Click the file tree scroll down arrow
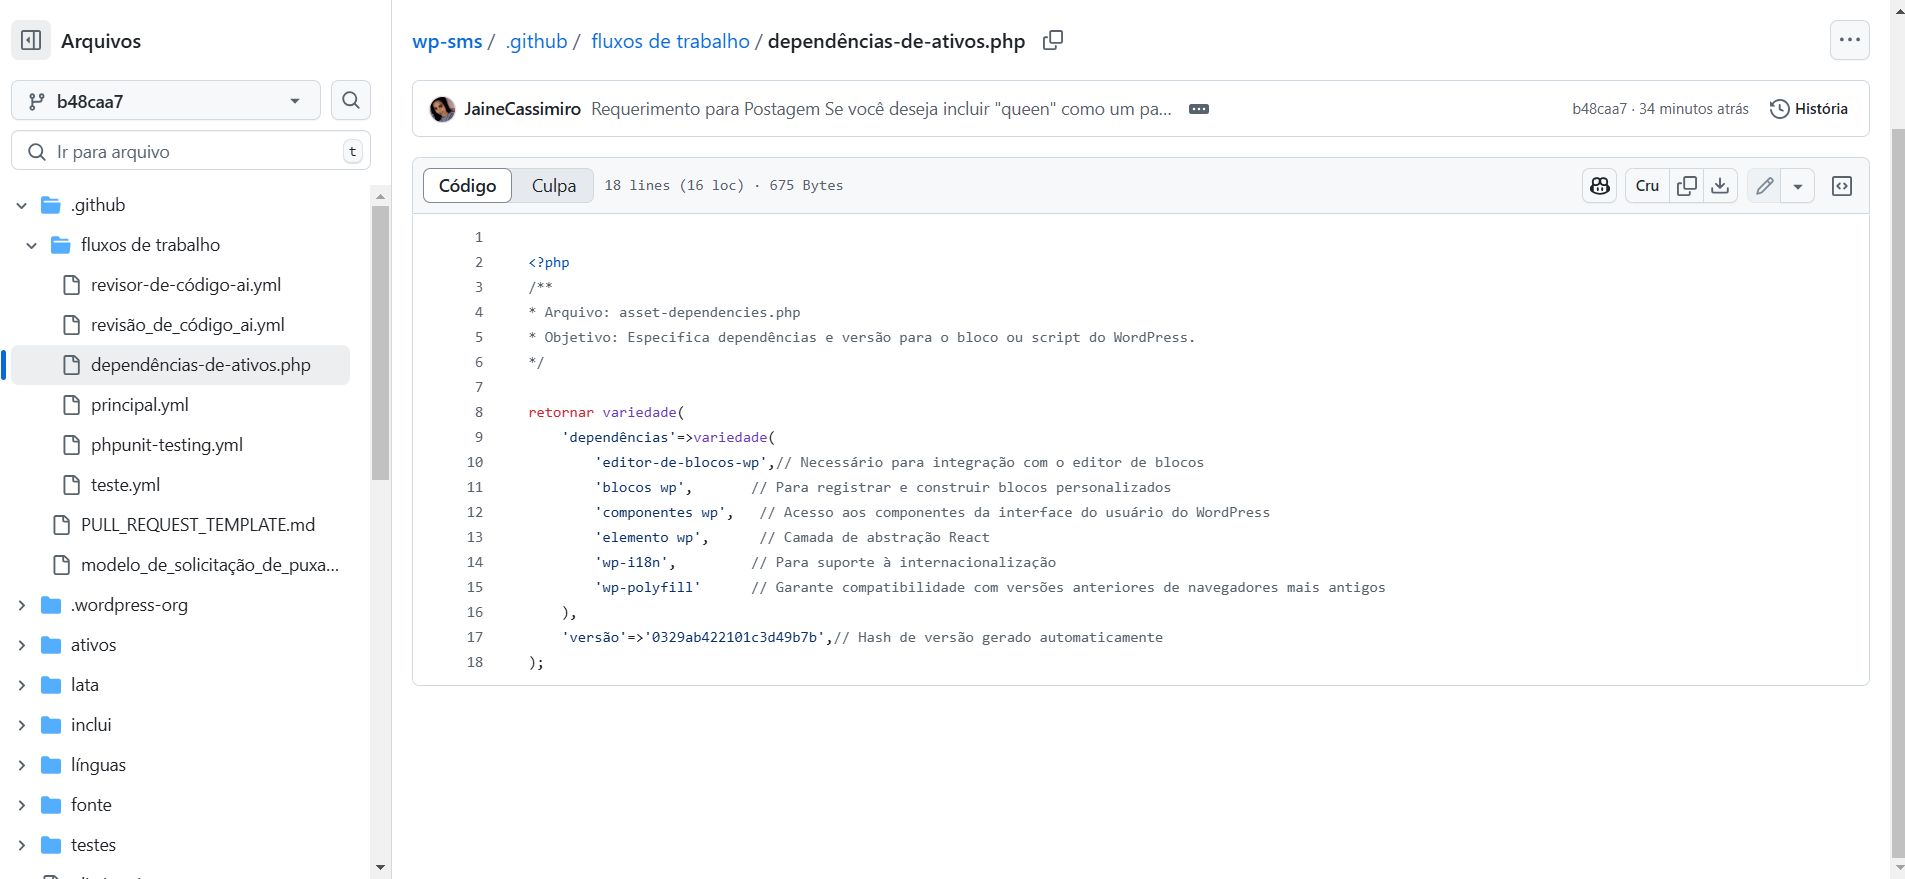Image resolution: width=1905 pixels, height=879 pixels. point(380,867)
